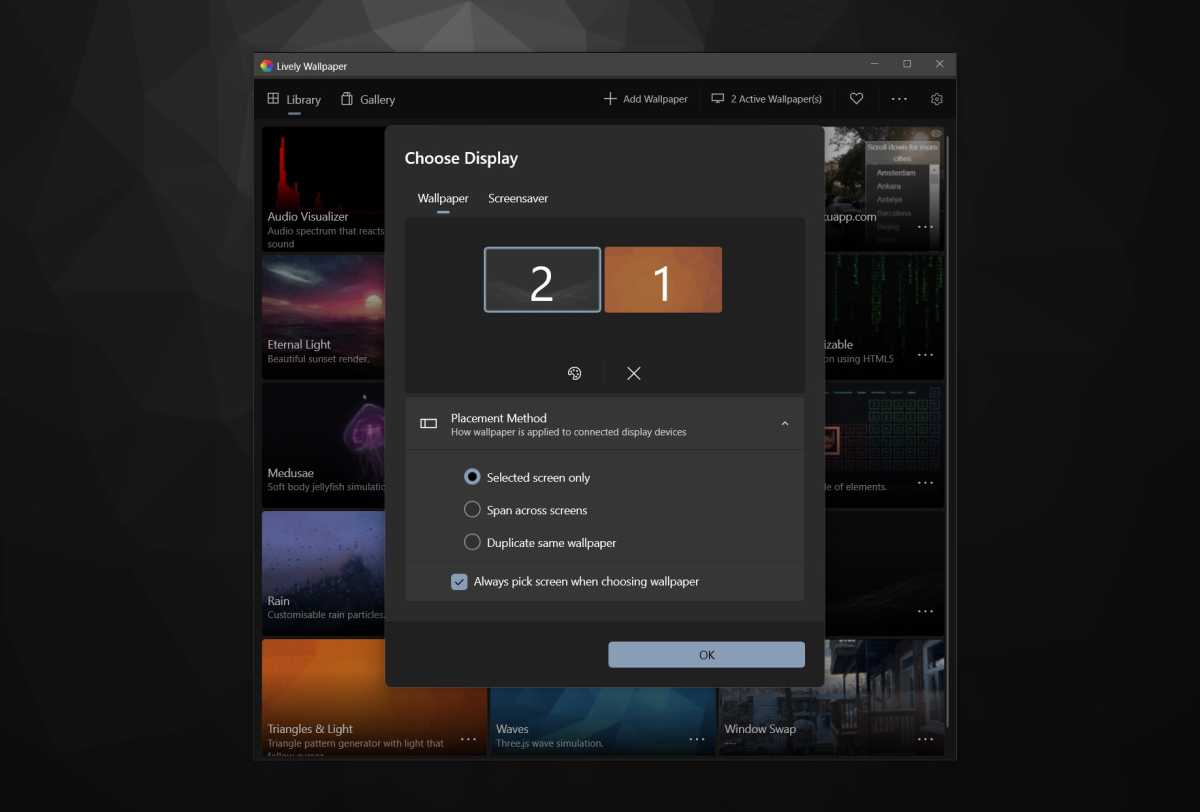Open the Window Swap wallpaper tile
Screen dimensions: 1200x812
[831, 697]
